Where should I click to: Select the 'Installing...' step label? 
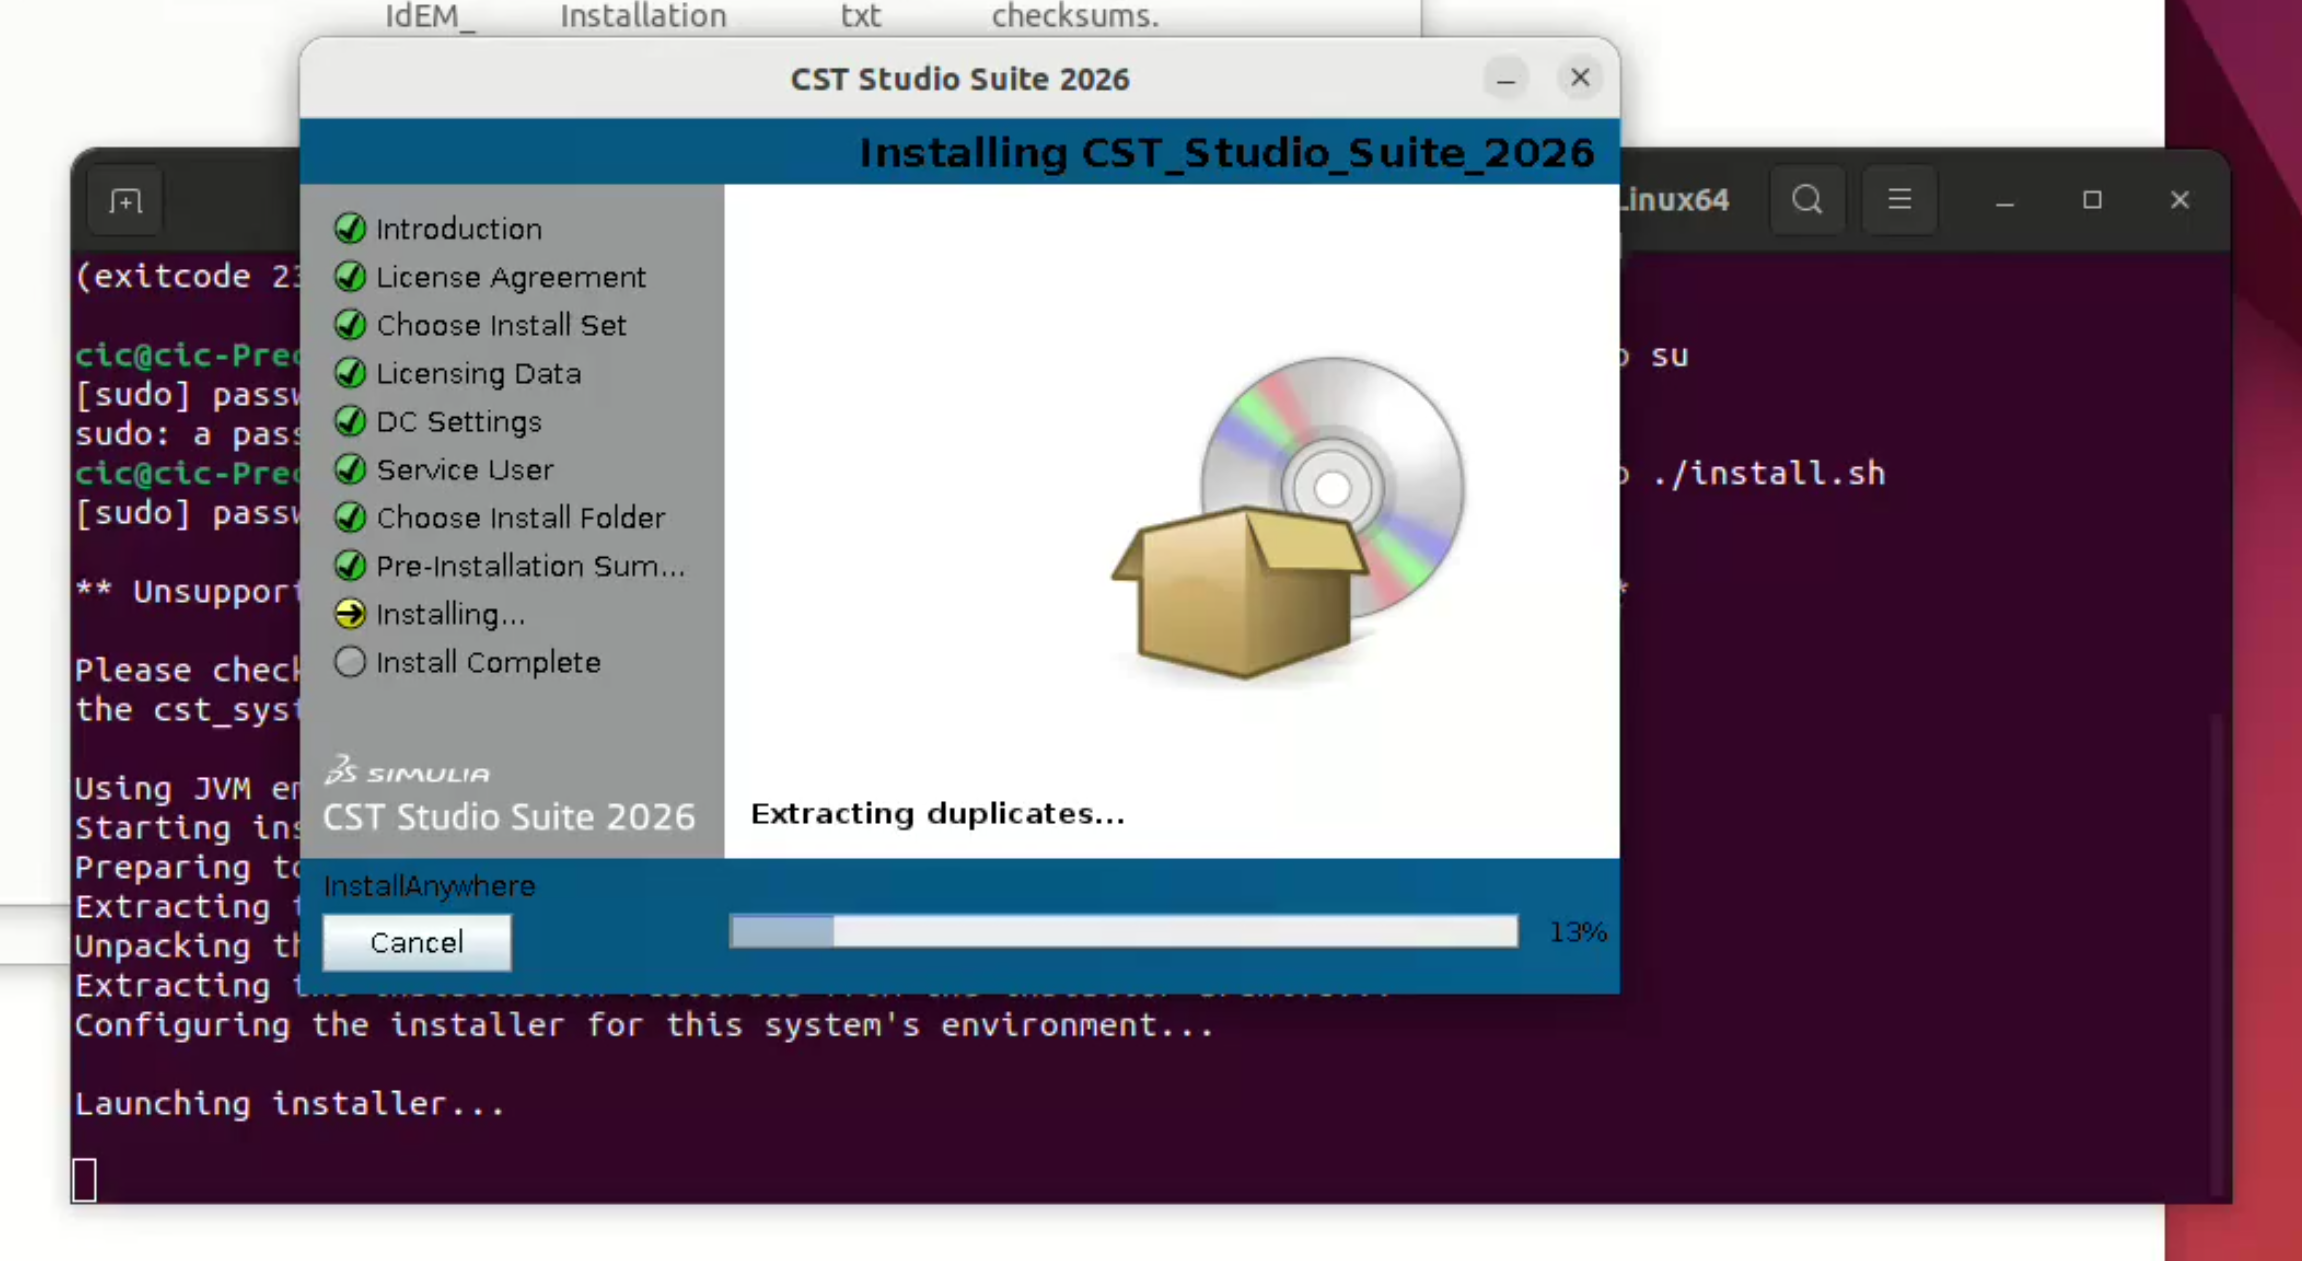[451, 614]
